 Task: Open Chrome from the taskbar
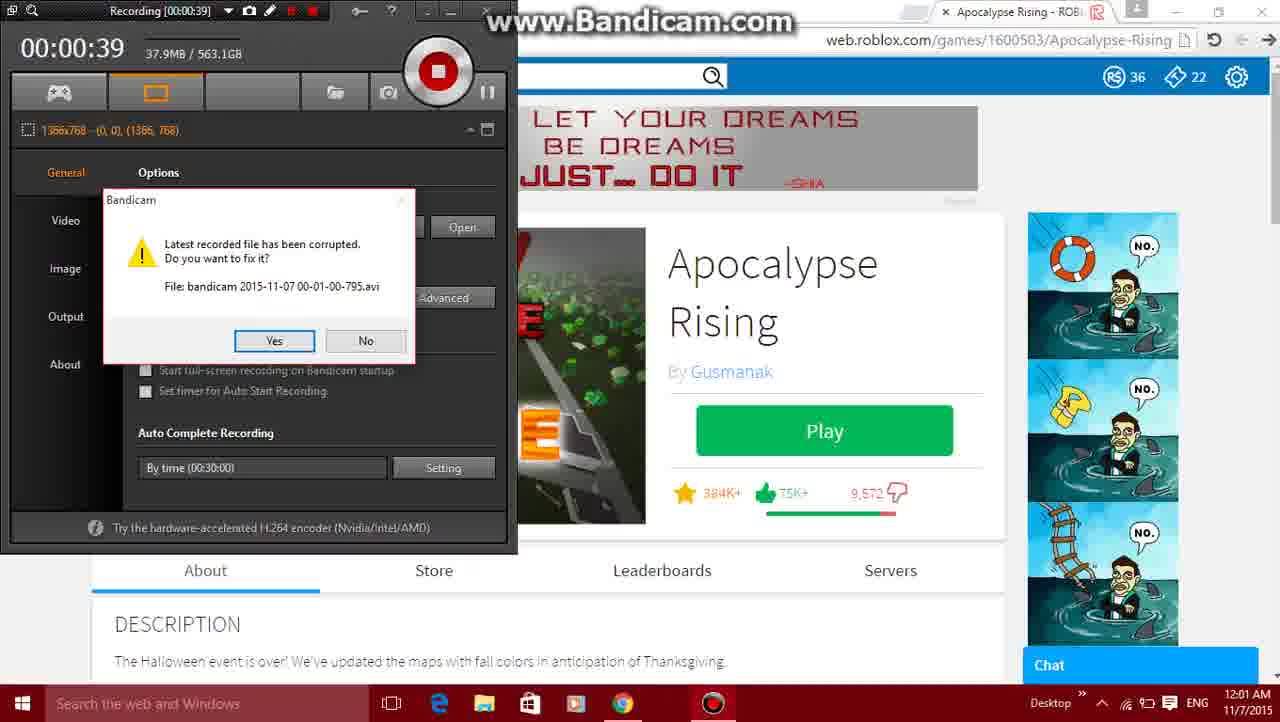point(622,704)
